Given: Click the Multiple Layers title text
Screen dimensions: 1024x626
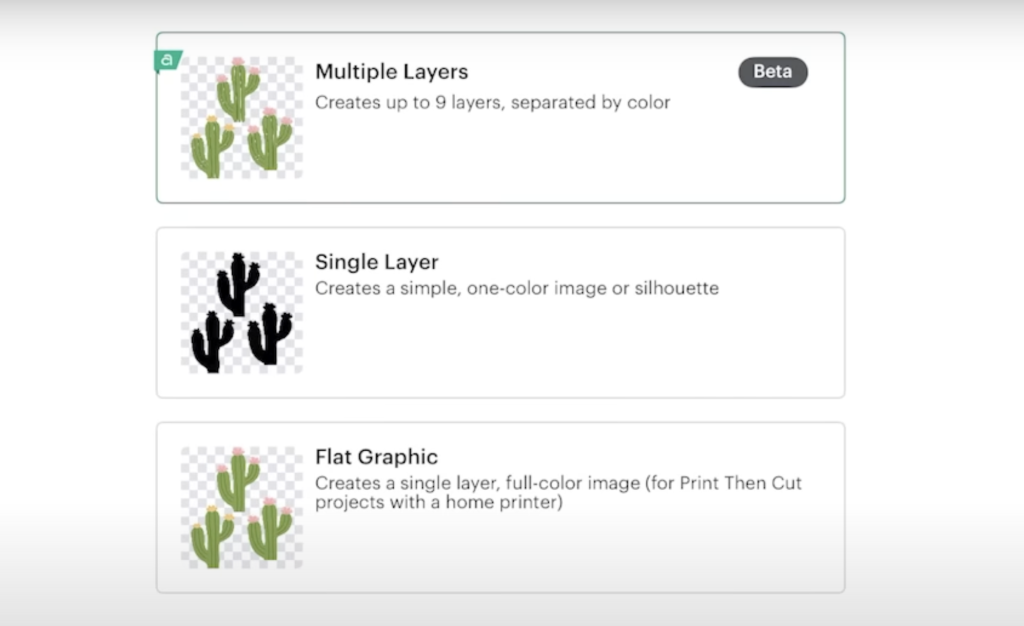Looking at the screenshot, I should 391,71.
